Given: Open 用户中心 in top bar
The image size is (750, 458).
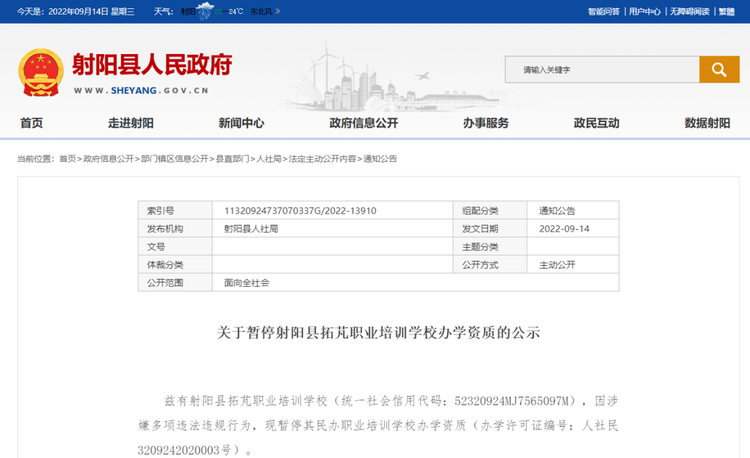Looking at the screenshot, I should pyautogui.click(x=644, y=11).
